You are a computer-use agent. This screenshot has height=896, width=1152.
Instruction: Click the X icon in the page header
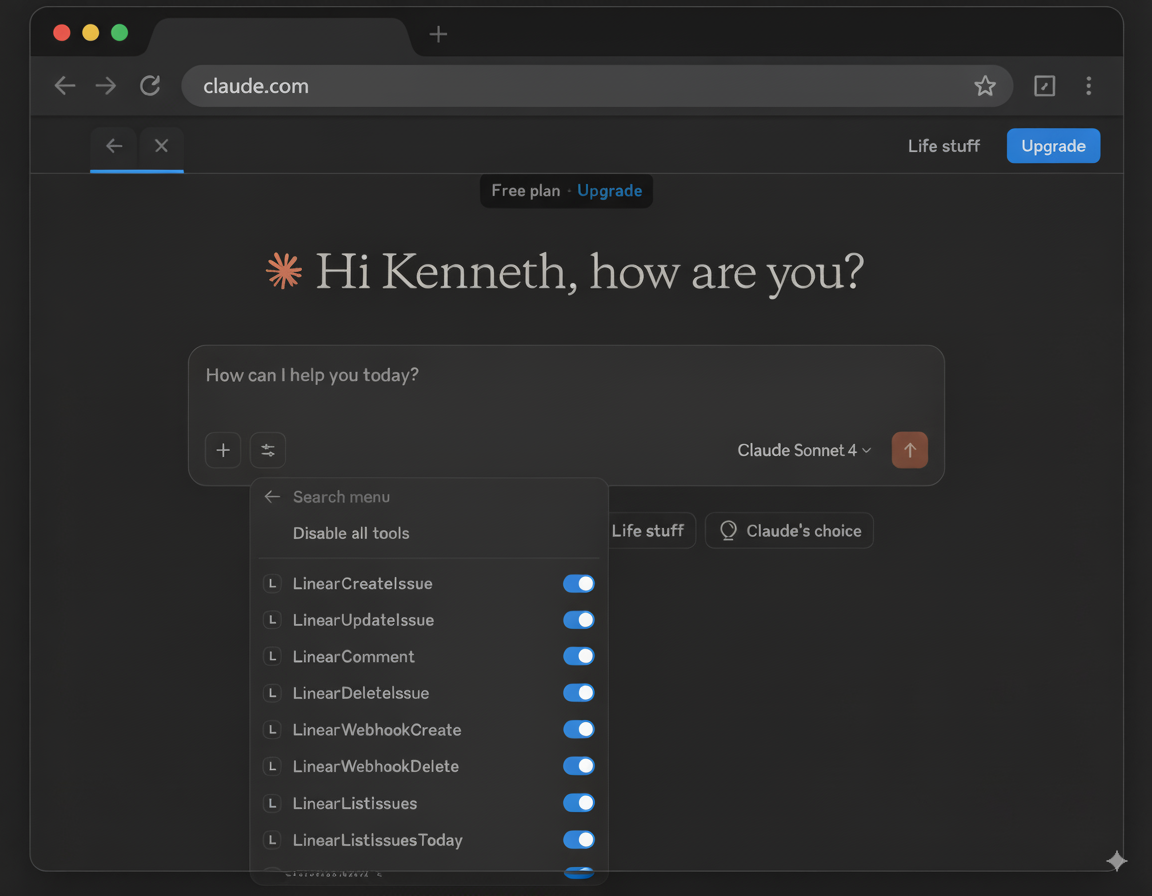pyautogui.click(x=161, y=145)
